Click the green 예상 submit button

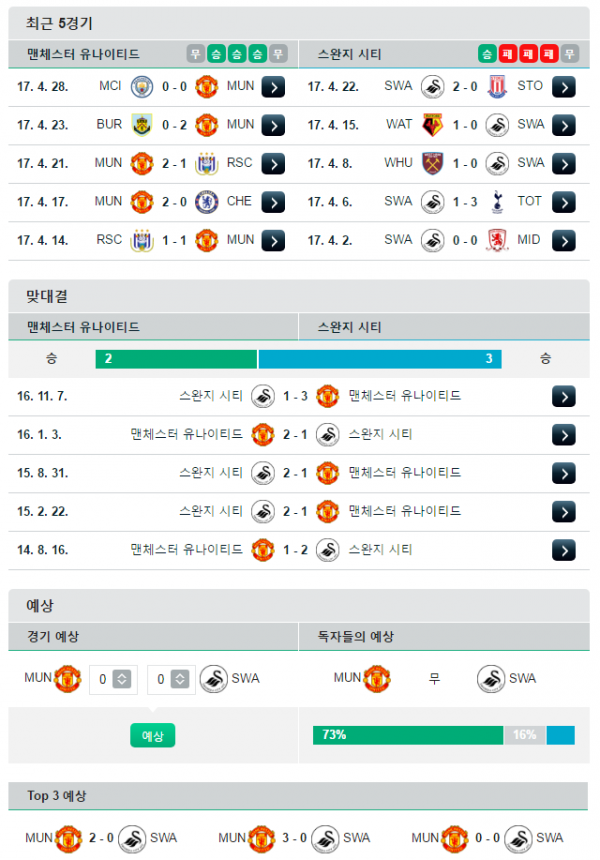coord(152,735)
